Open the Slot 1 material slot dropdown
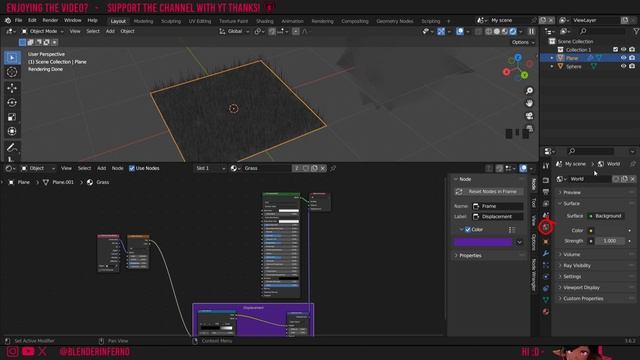The image size is (640, 360). pyautogui.click(x=210, y=168)
